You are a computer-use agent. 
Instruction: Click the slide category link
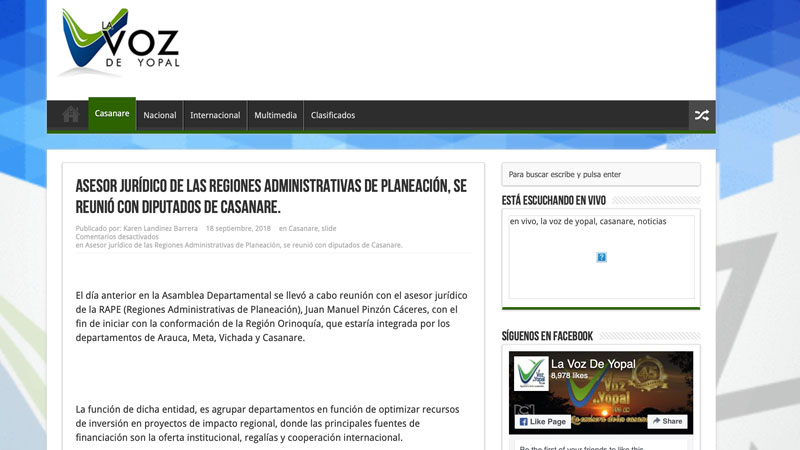click(x=329, y=228)
